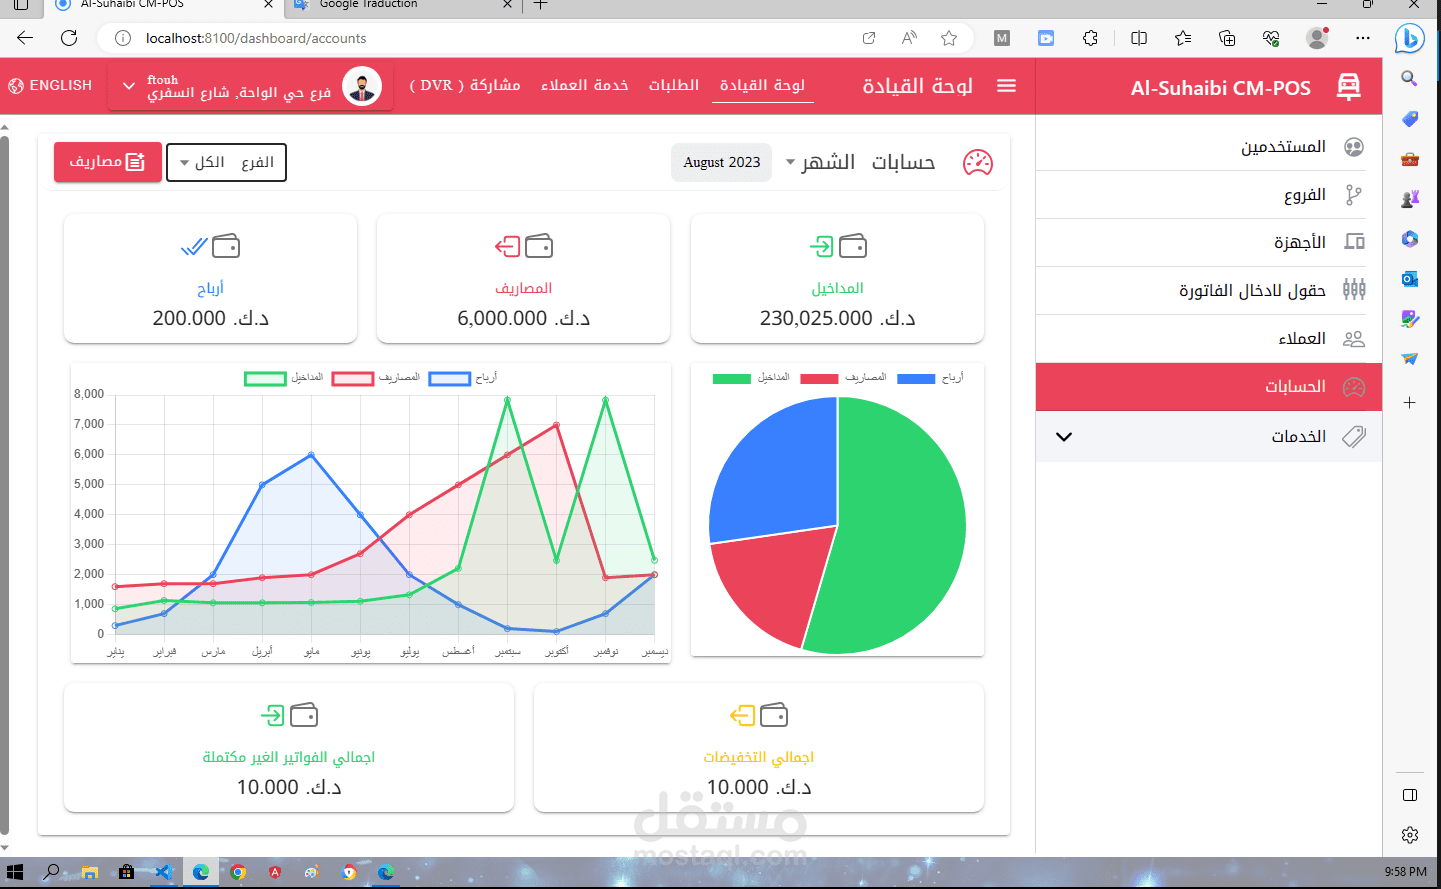Viewport: 1441px width, 889px height.
Task: Toggle المصاريف legend in line chart
Action: 376,378
